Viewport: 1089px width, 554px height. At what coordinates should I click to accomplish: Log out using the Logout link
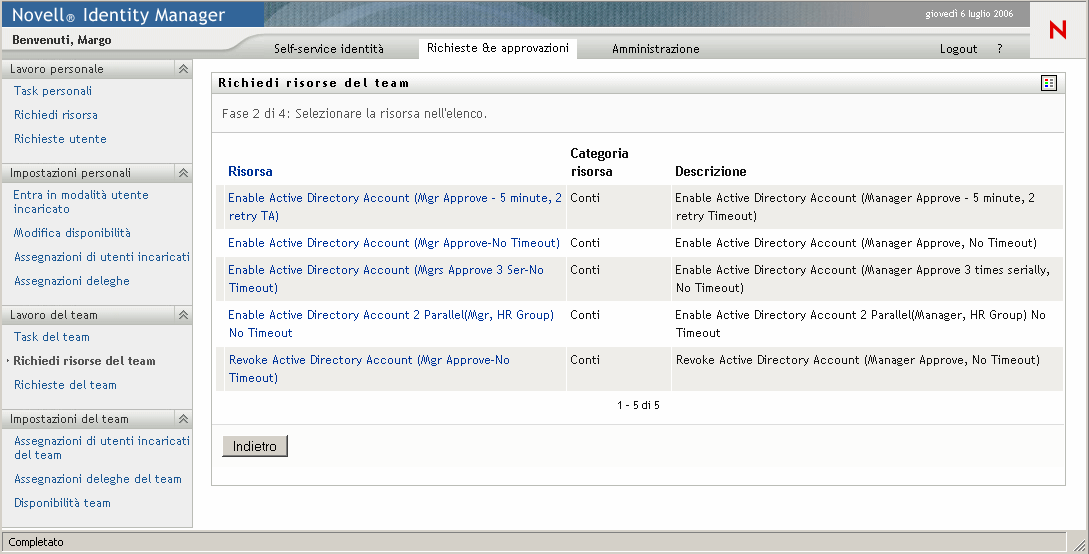click(x=958, y=49)
